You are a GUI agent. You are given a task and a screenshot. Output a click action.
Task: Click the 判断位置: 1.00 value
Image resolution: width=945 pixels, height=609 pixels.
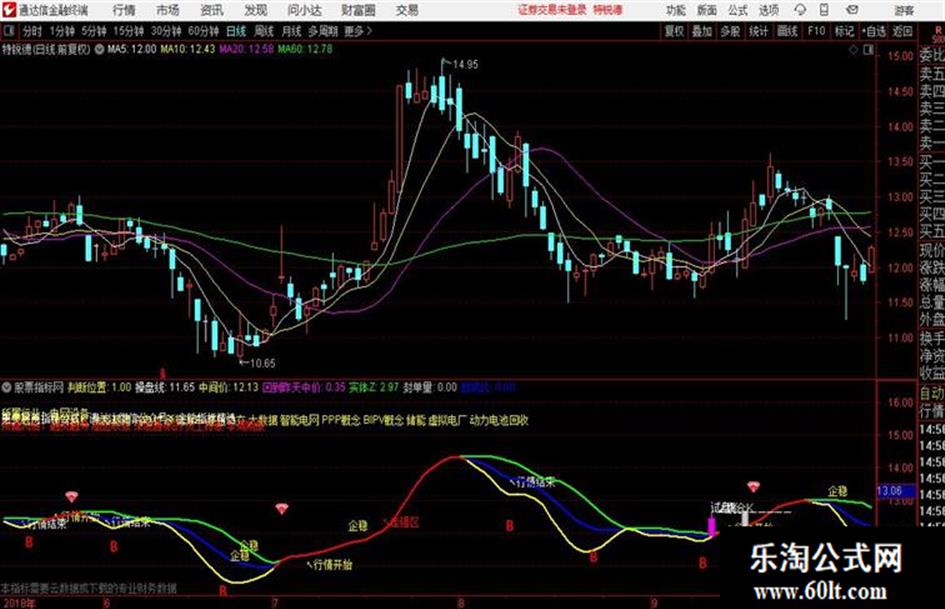99,387
